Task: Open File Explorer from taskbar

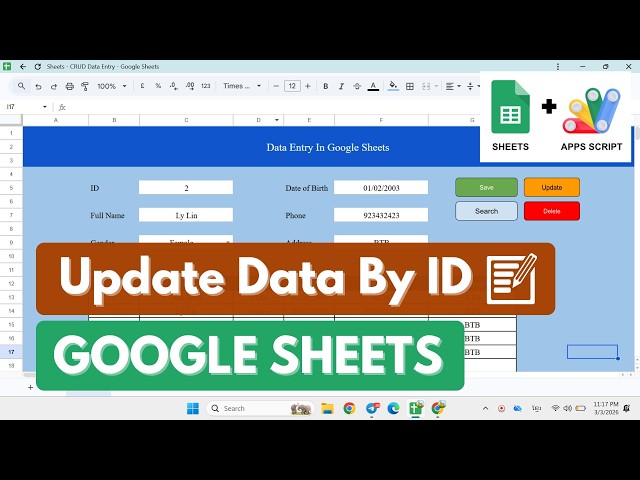Action: coord(327,408)
